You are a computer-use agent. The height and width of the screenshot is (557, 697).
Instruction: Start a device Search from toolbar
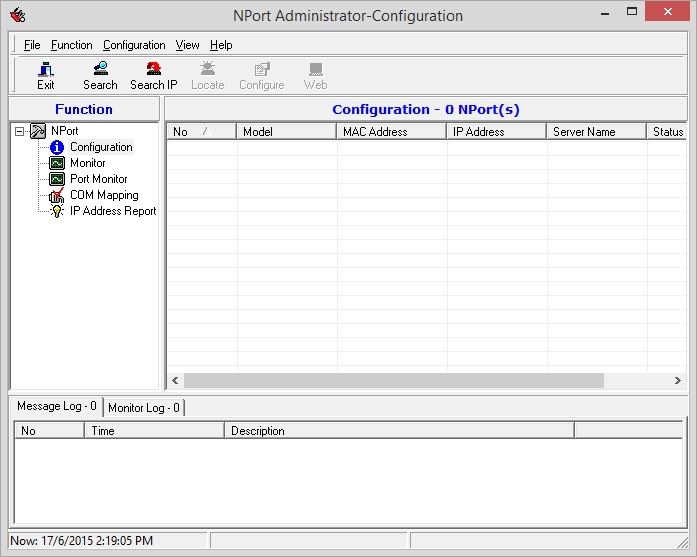tap(100, 76)
